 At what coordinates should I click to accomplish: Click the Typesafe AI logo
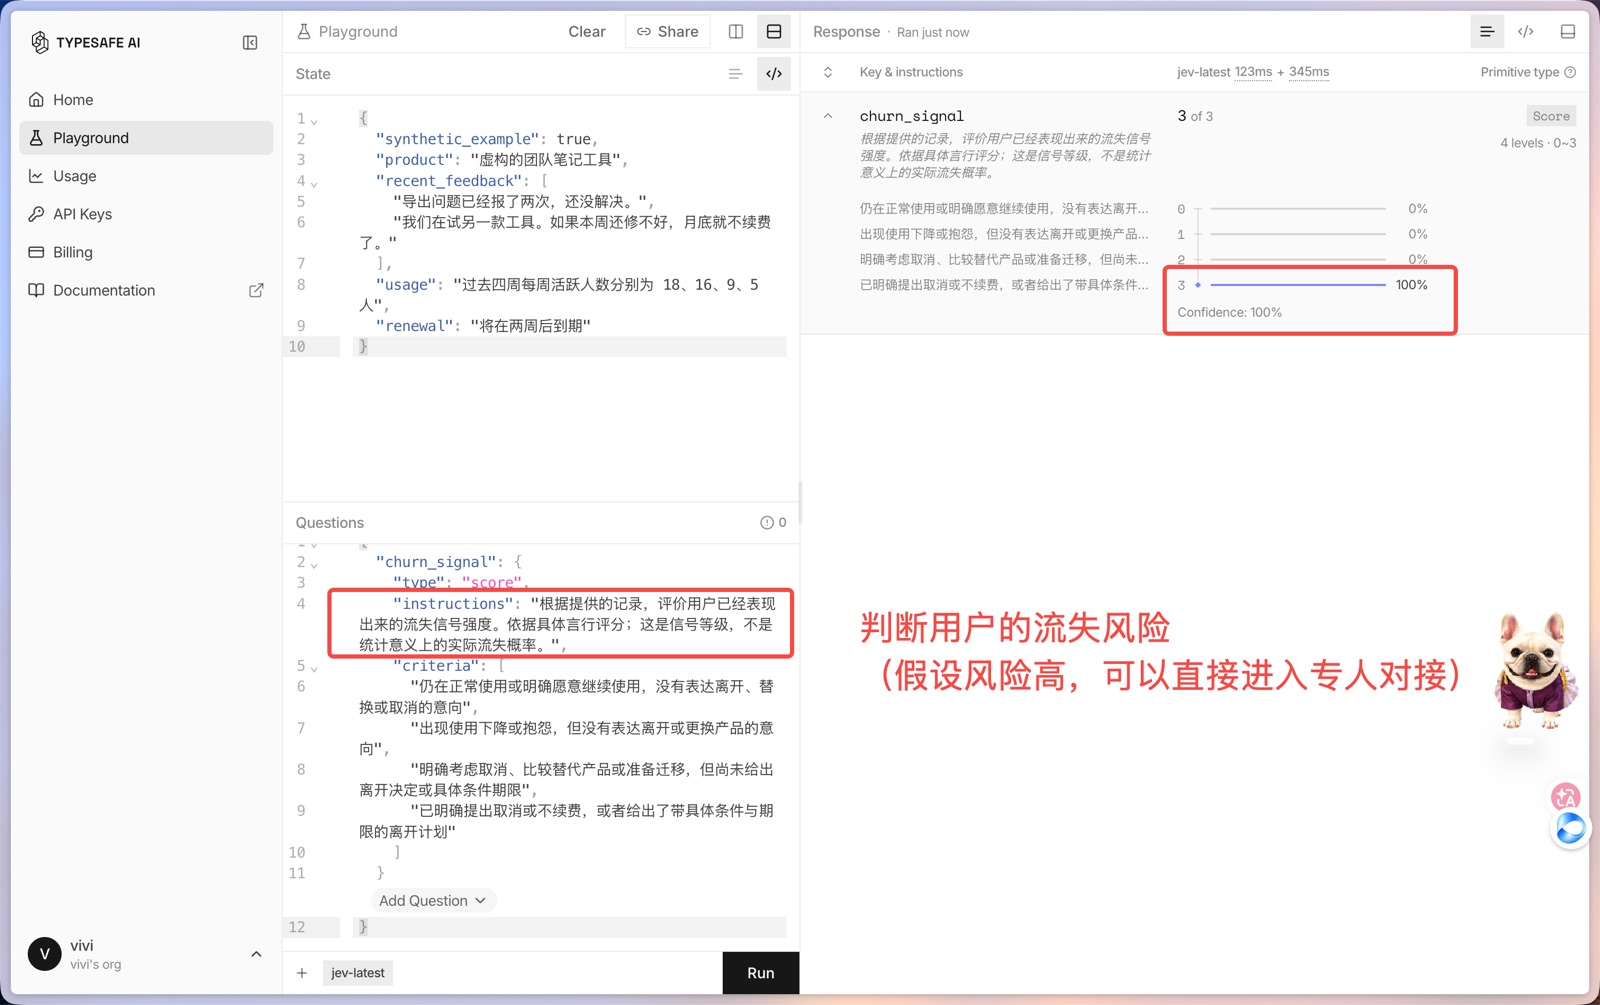point(85,42)
